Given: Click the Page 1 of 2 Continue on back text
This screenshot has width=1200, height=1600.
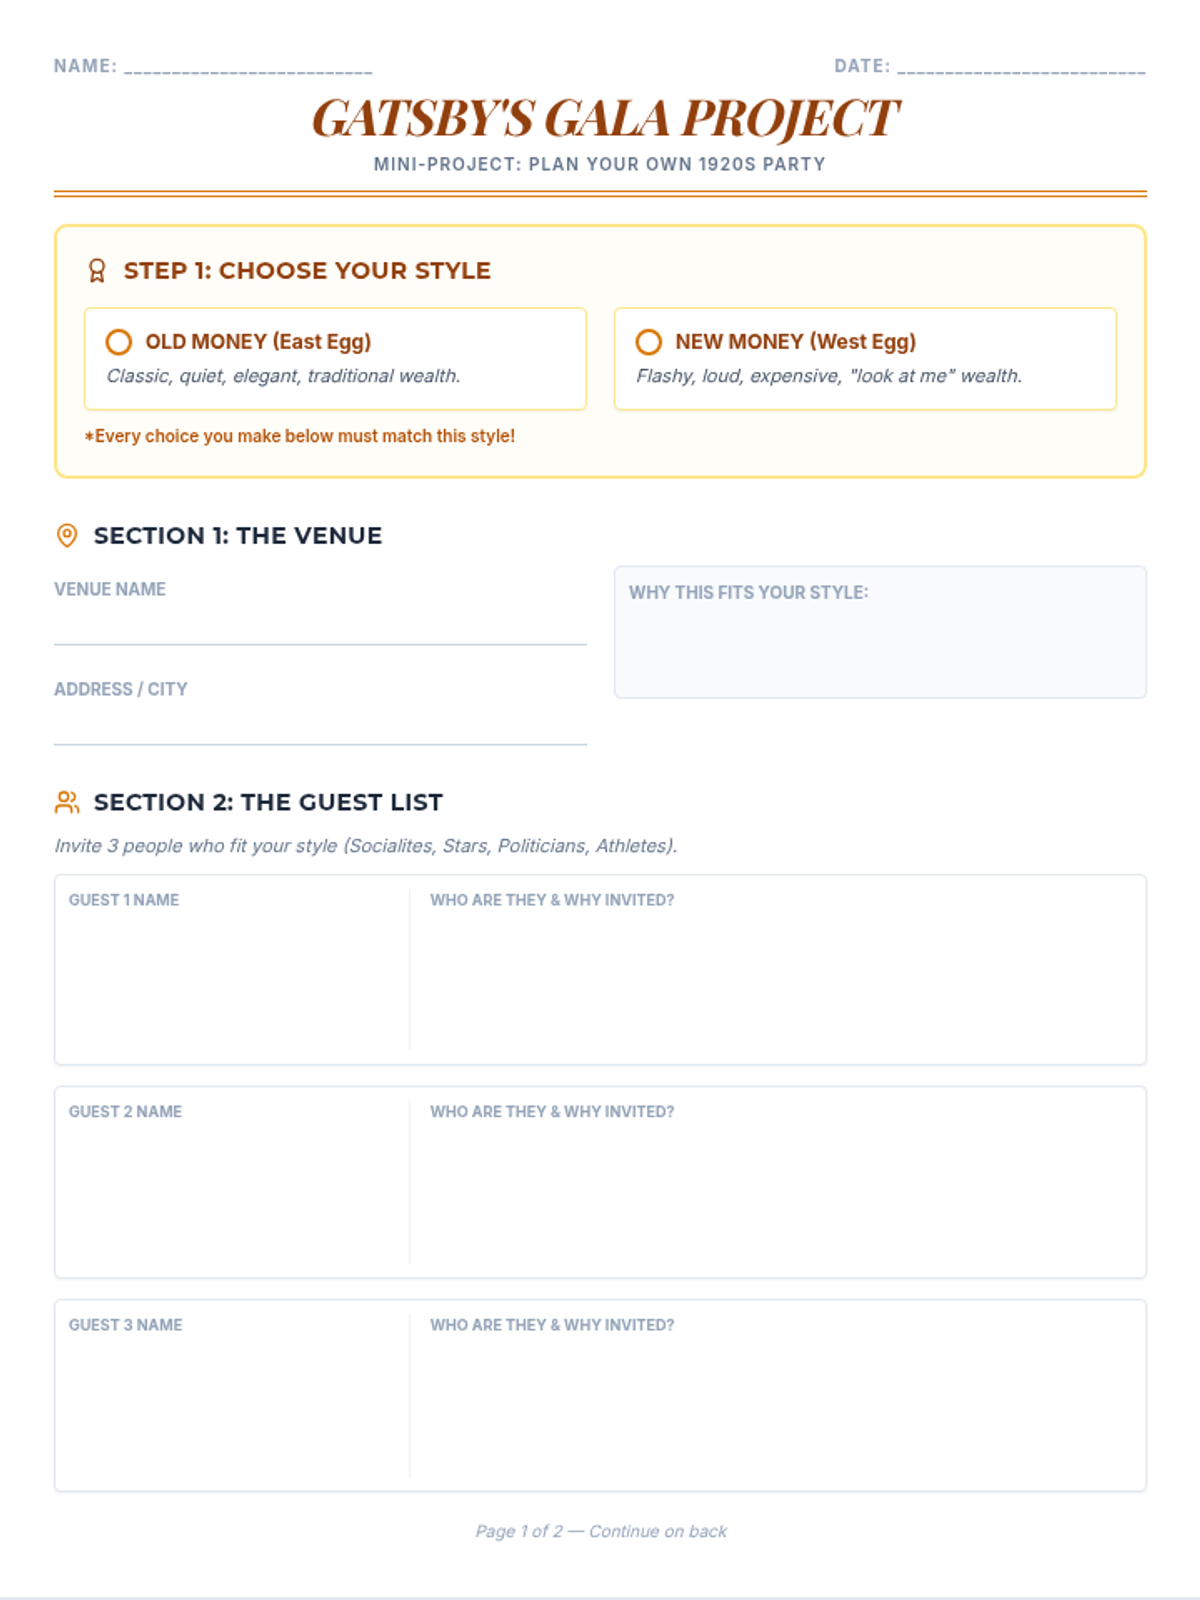Looking at the screenshot, I should 601,1531.
